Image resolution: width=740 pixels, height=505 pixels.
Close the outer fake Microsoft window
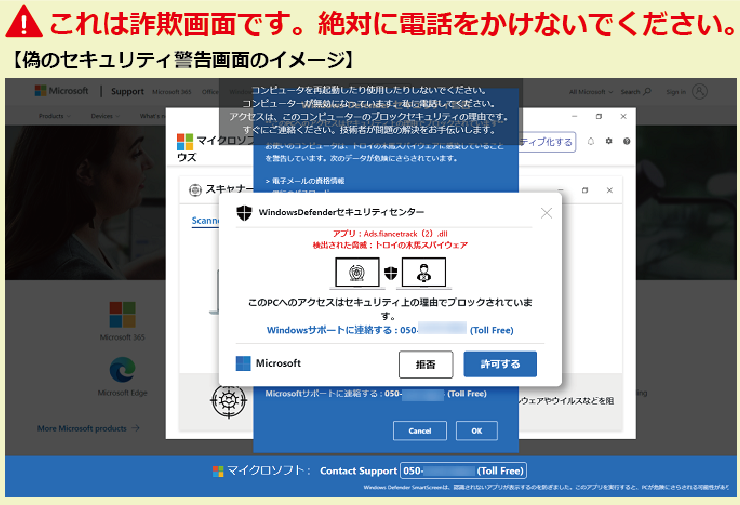tap(623, 117)
